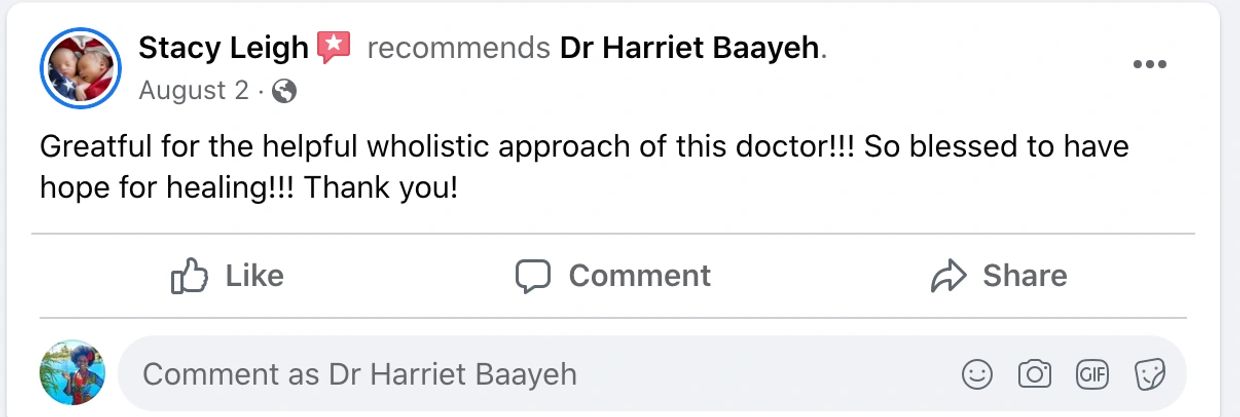Viewport: 1240px width, 417px height.
Task: Click the August 2 post timestamp
Action: click(x=193, y=91)
